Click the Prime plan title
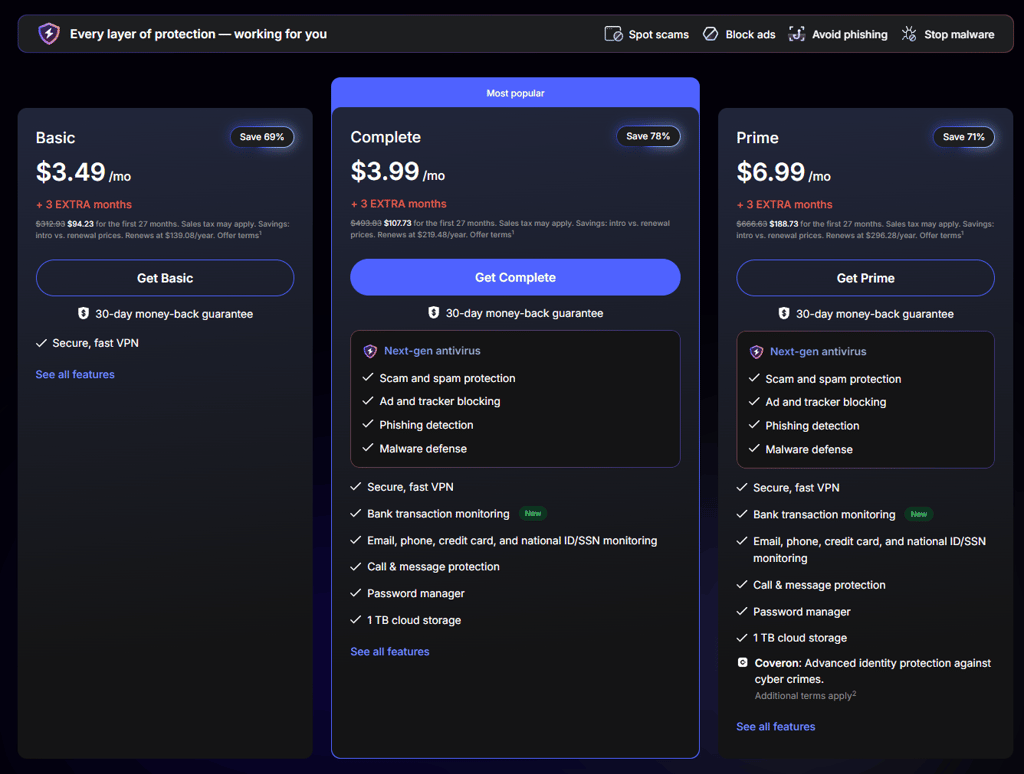1024x774 pixels. point(758,138)
